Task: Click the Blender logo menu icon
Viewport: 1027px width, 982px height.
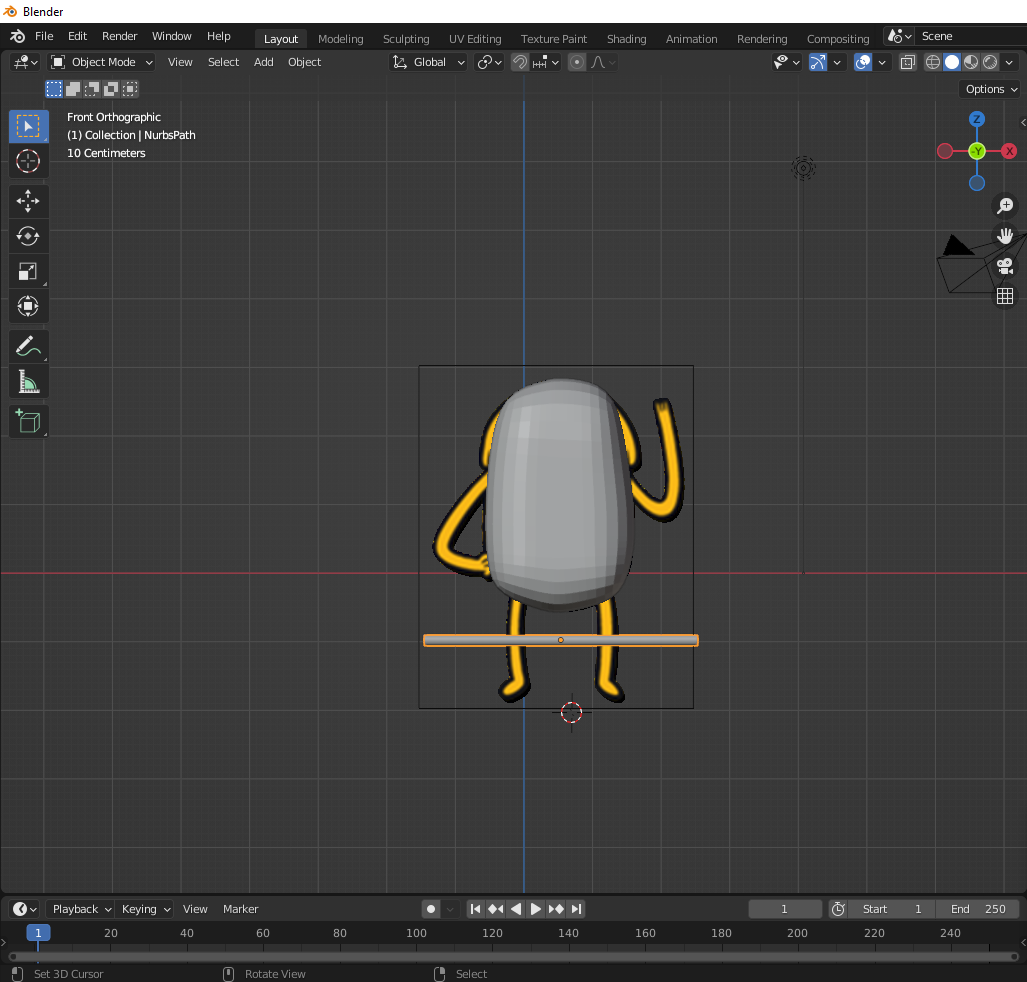Action: (x=18, y=36)
